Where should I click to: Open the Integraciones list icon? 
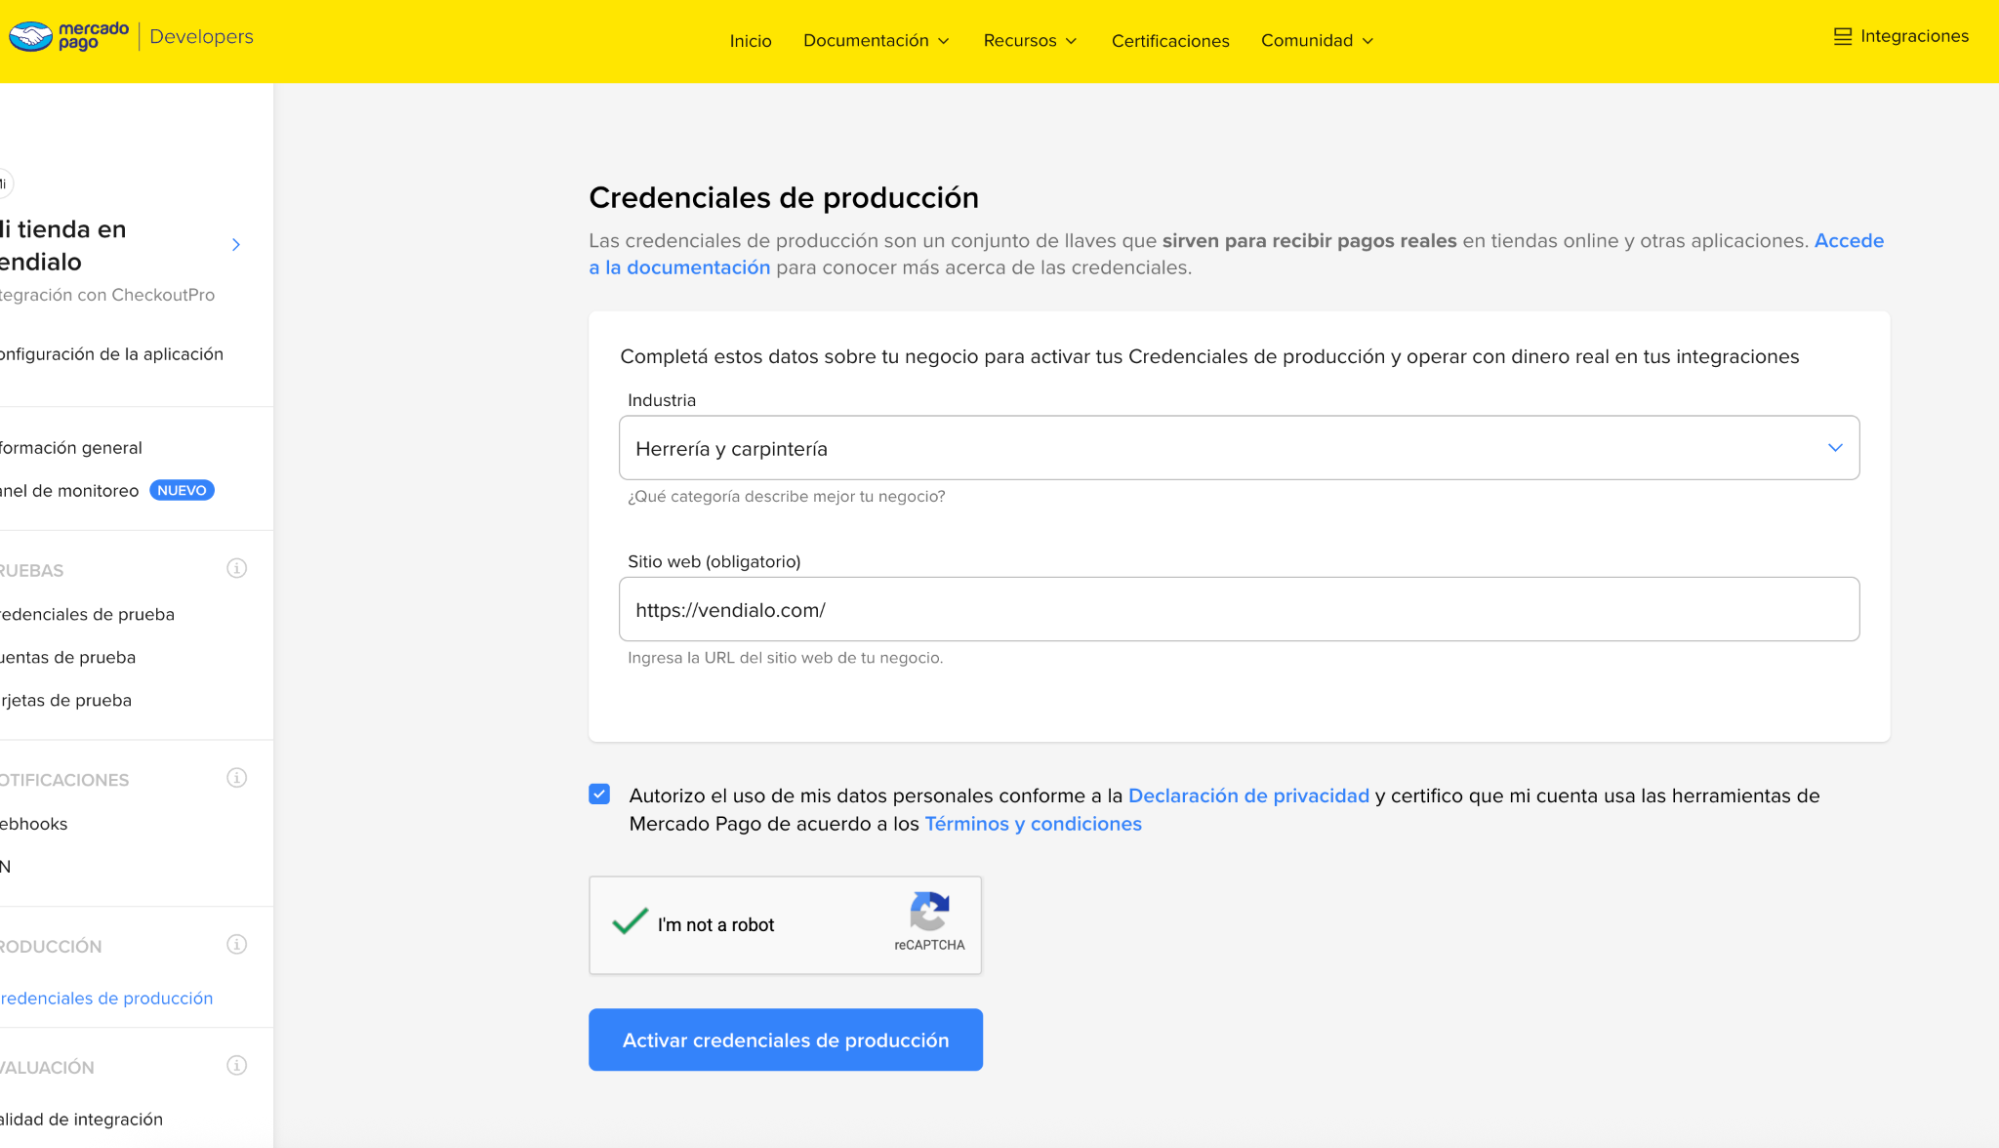click(x=1842, y=36)
